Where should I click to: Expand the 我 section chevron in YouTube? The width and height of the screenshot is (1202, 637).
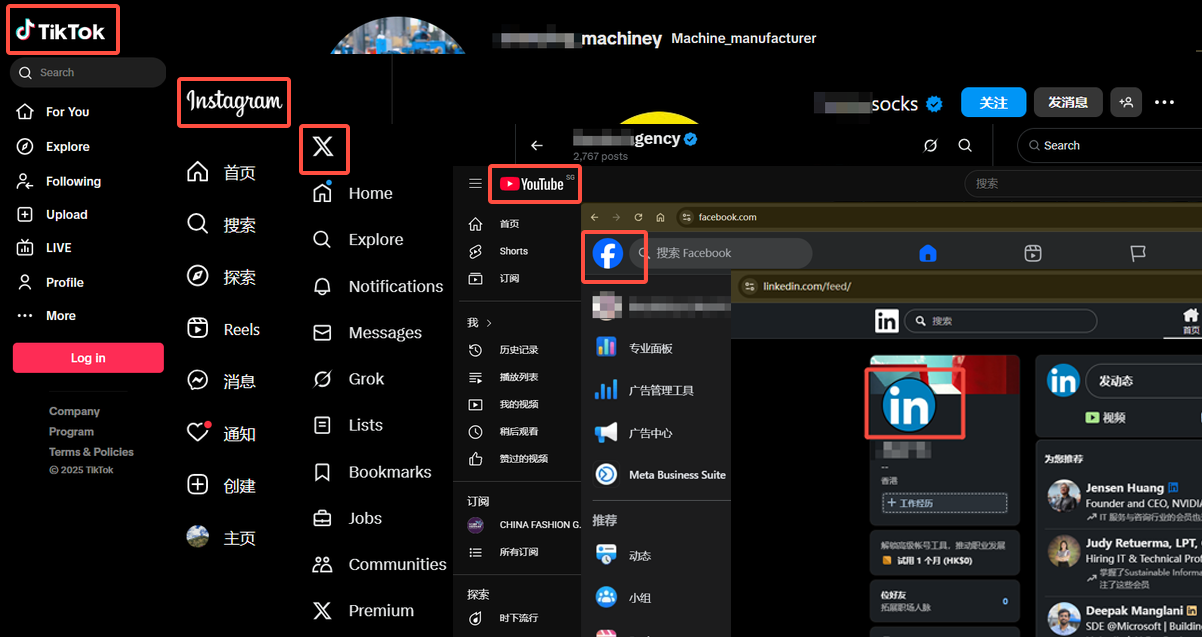click(x=489, y=323)
